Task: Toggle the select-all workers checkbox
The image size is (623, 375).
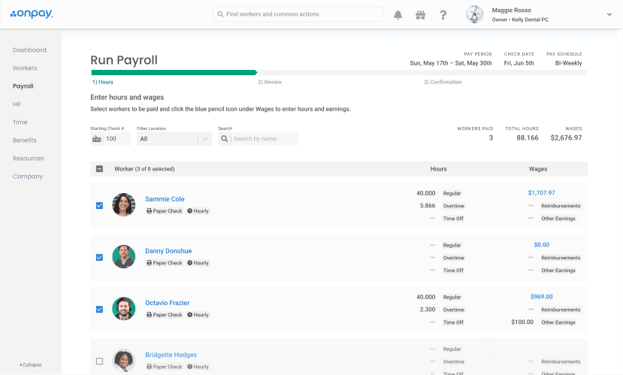Action: pyautogui.click(x=99, y=169)
